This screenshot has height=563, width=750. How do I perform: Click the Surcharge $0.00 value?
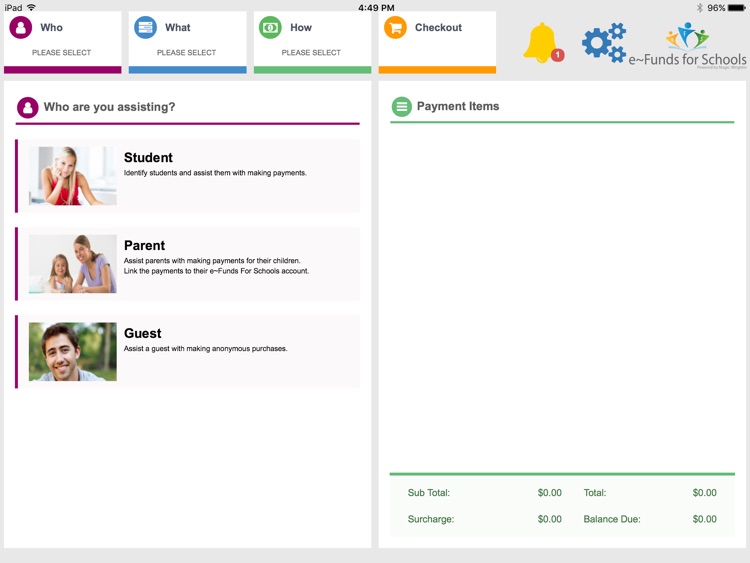(550, 519)
